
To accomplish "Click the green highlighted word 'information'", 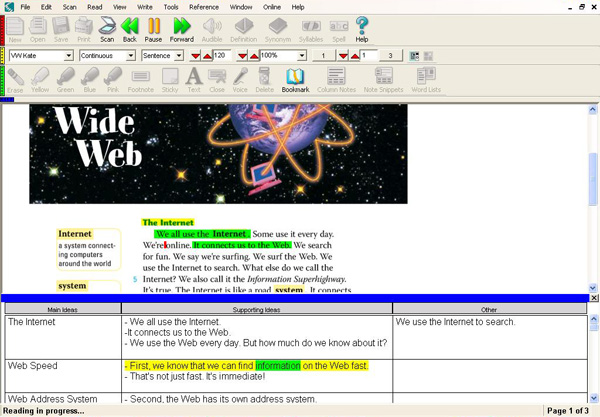I will 277,366.
